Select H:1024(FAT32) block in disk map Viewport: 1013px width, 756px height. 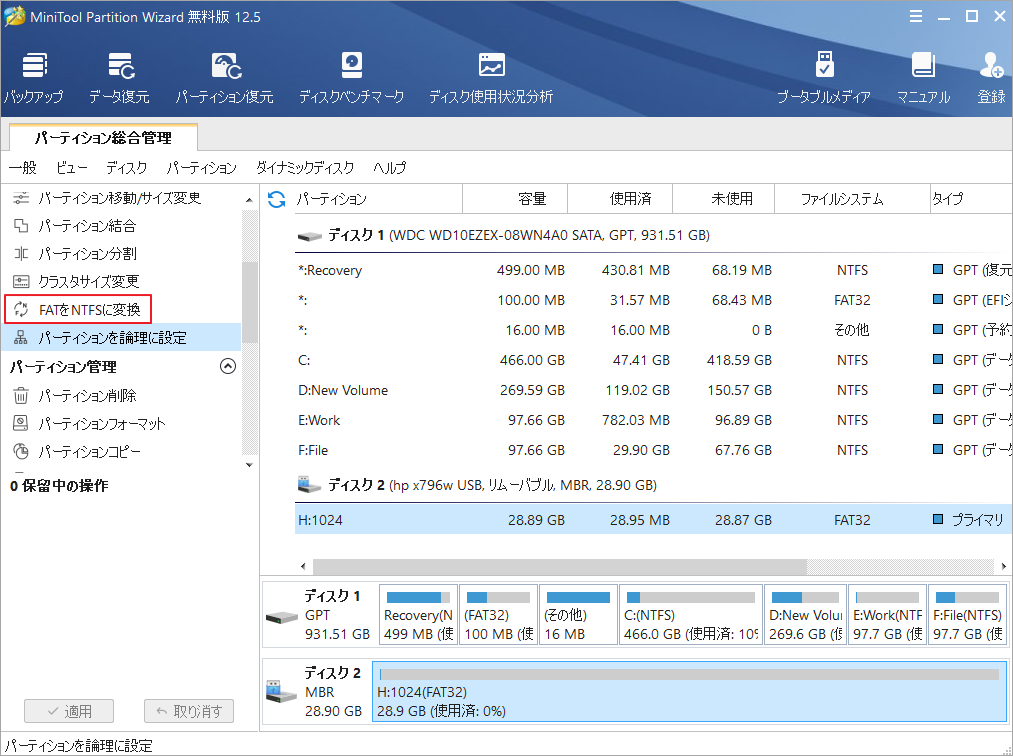click(x=689, y=691)
